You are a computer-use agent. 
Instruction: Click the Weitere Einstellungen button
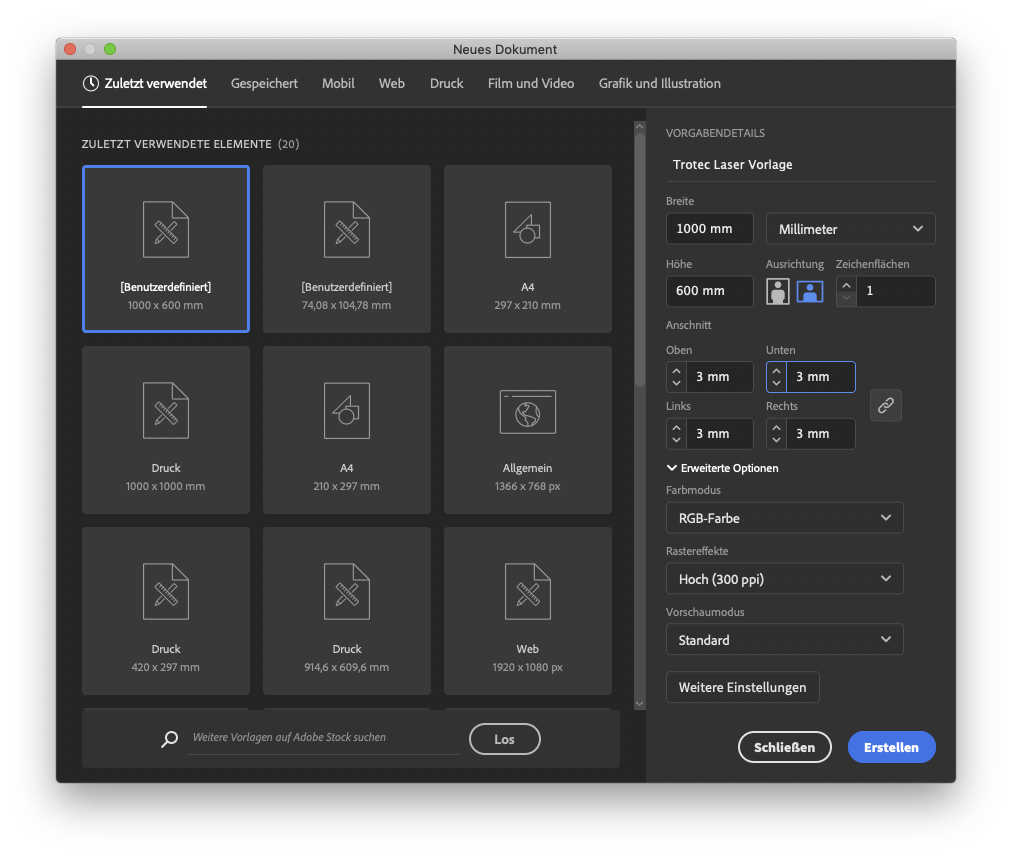click(742, 687)
